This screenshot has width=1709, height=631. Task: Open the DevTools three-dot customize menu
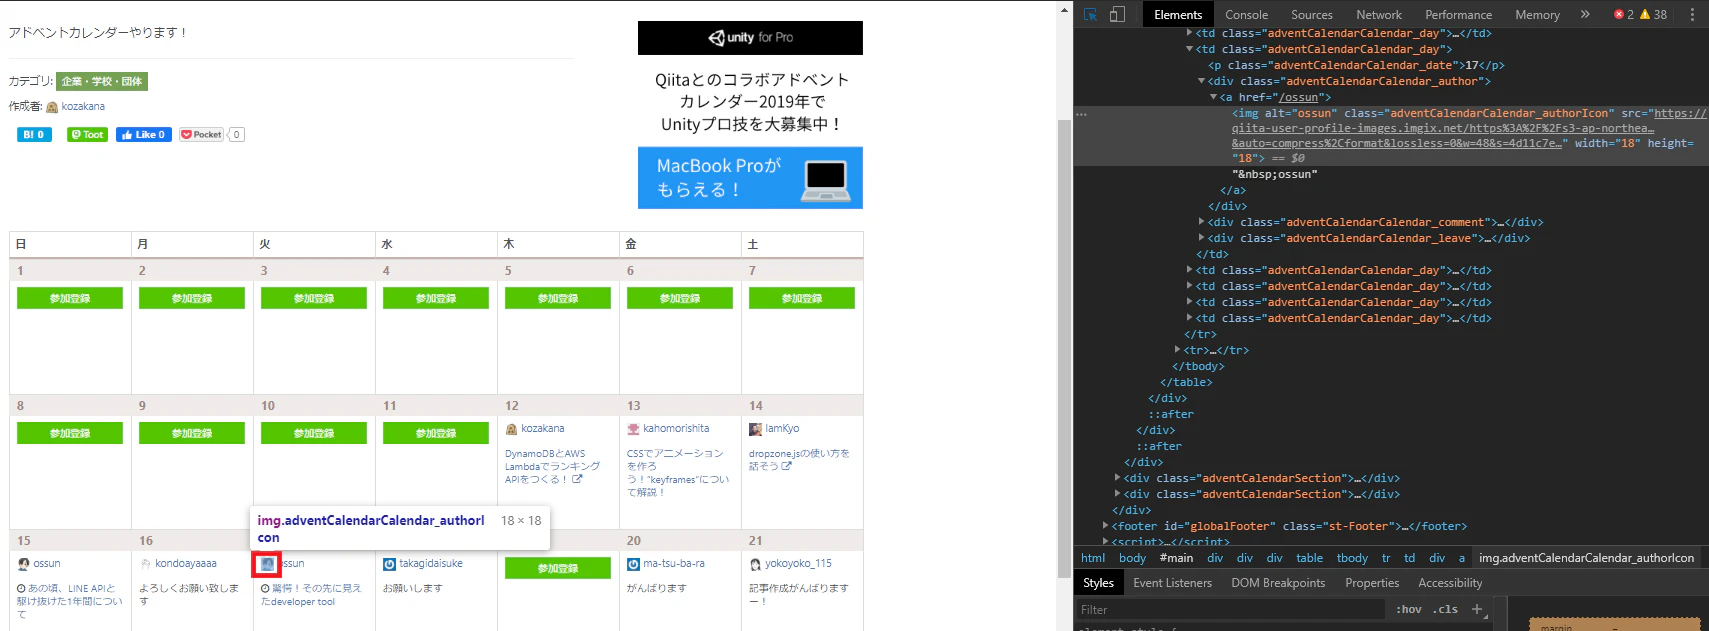[1692, 14]
